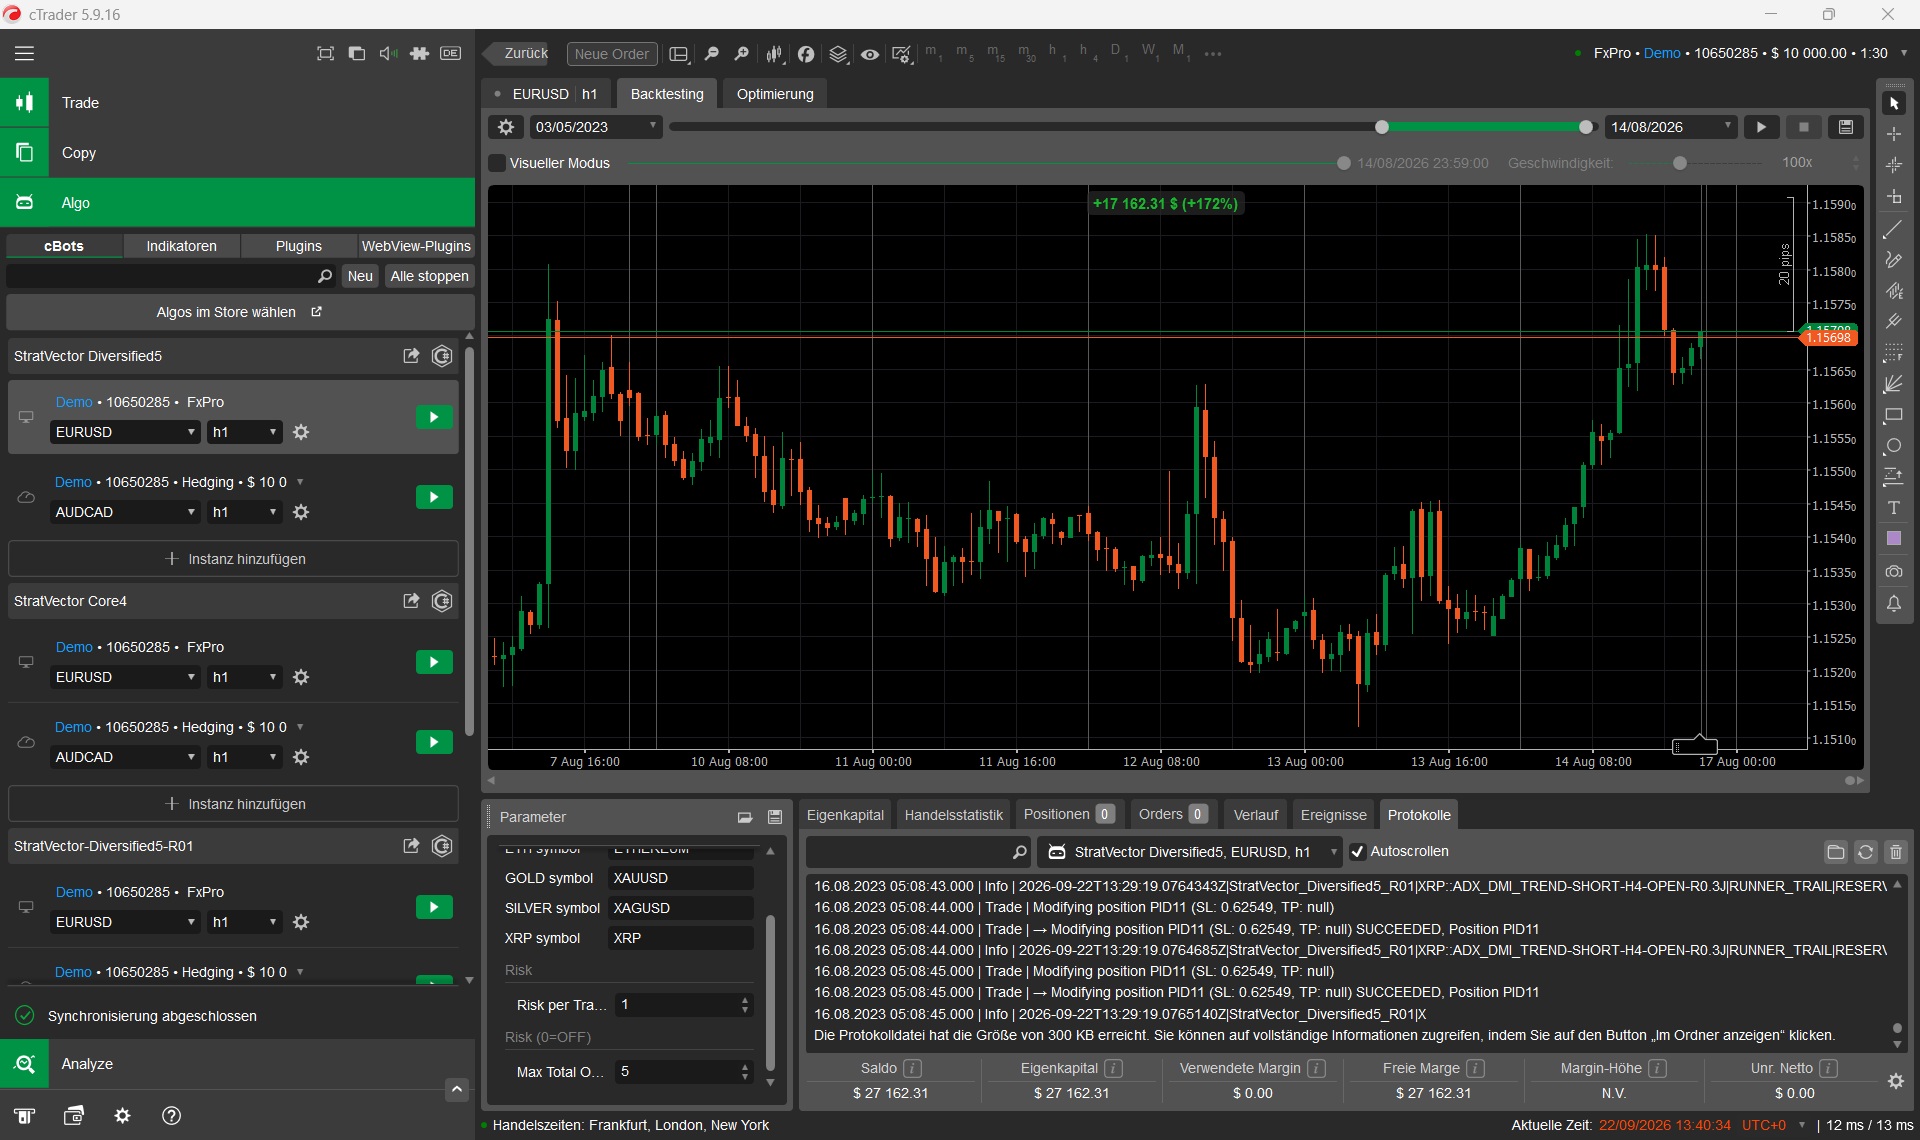This screenshot has height=1140, width=1920.
Task: Select the Gann fan drawing tool
Action: click(x=1893, y=384)
